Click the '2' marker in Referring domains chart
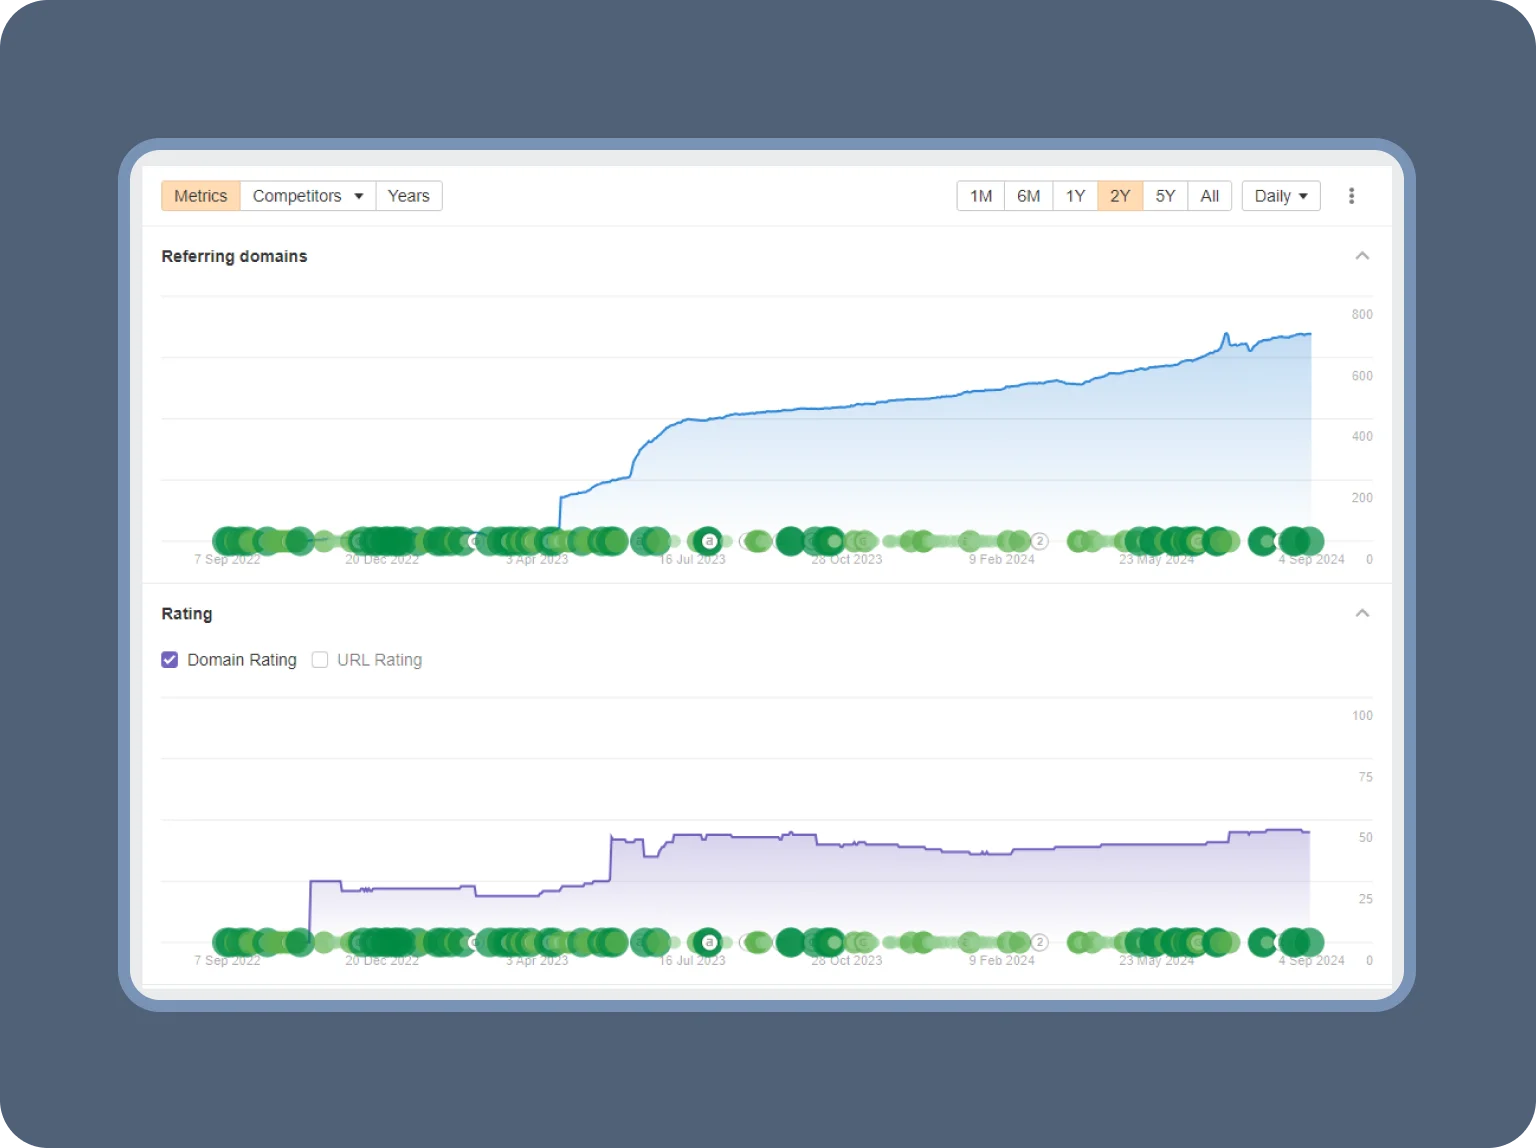Image resolution: width=1536 pixels, height=1148 pixels. pyautogui.click(x=1040, y=541)
